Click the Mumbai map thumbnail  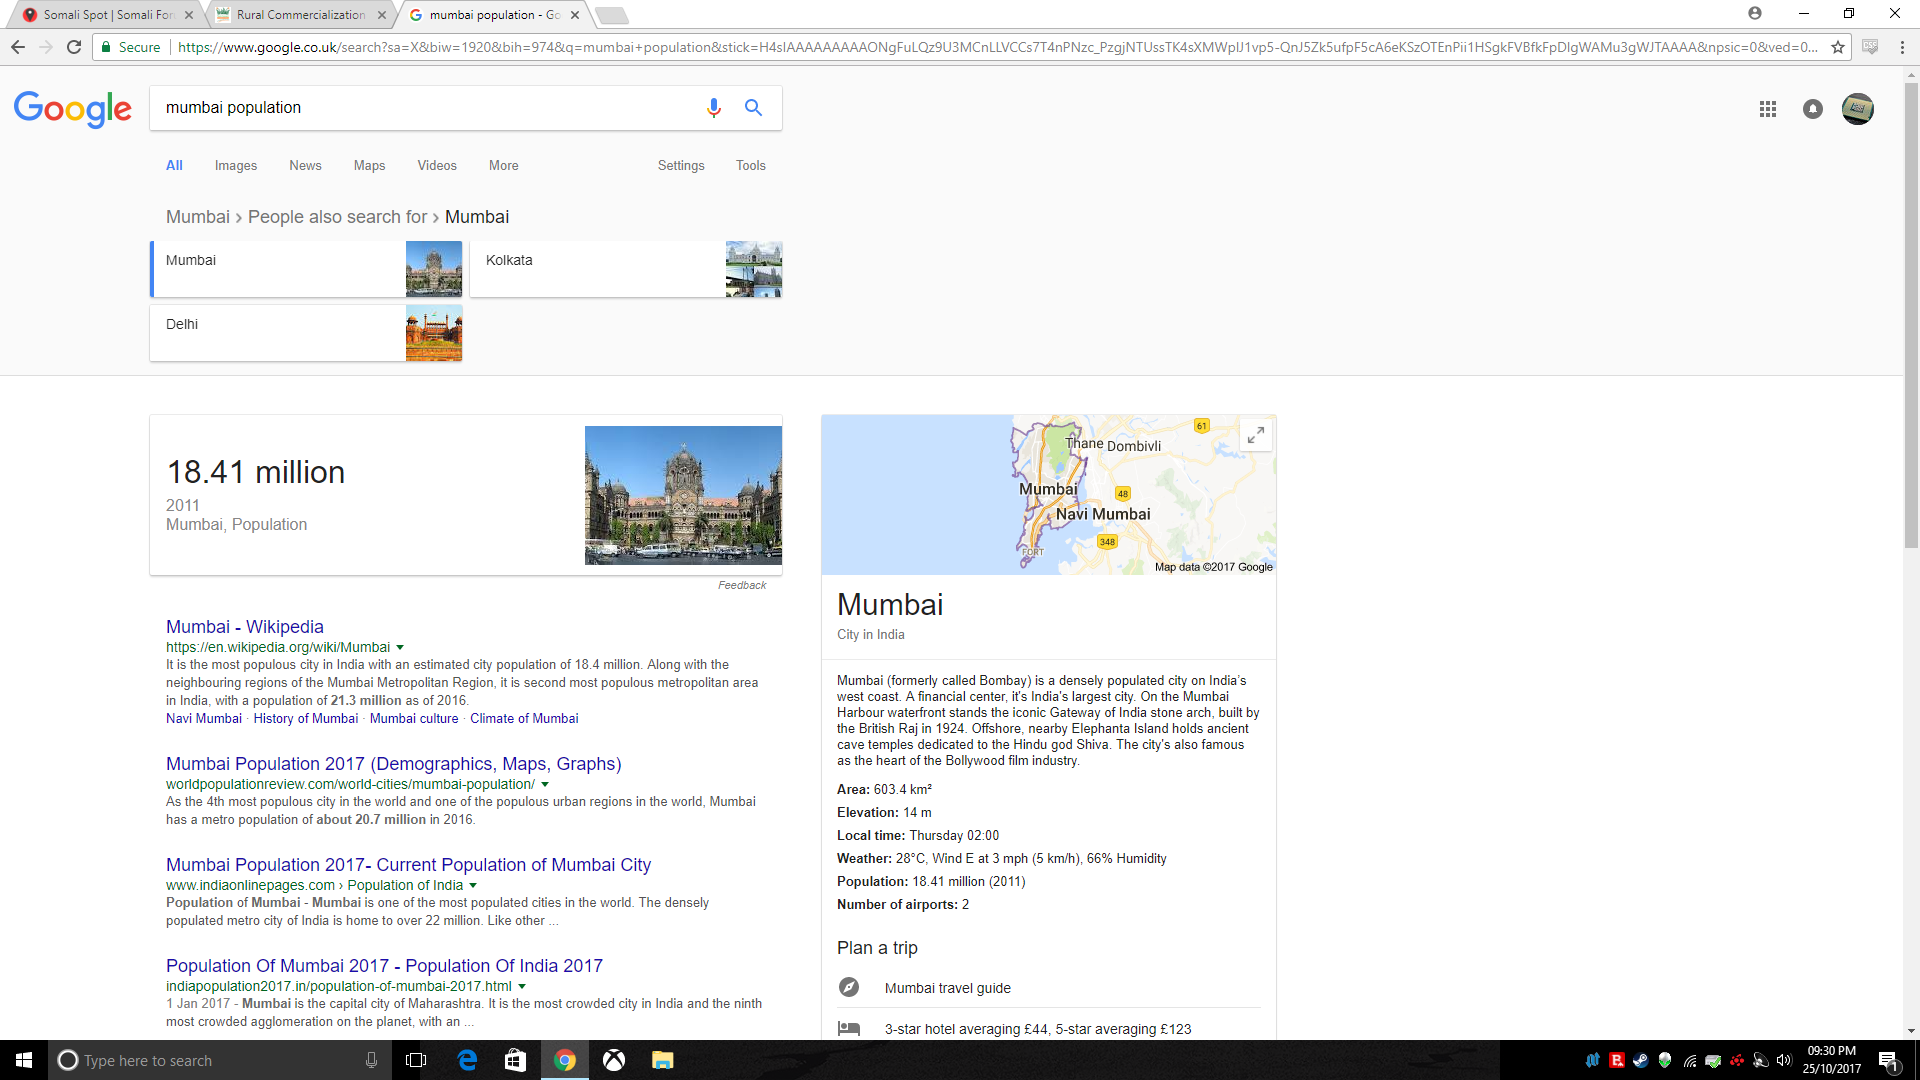coord(1048,495)
